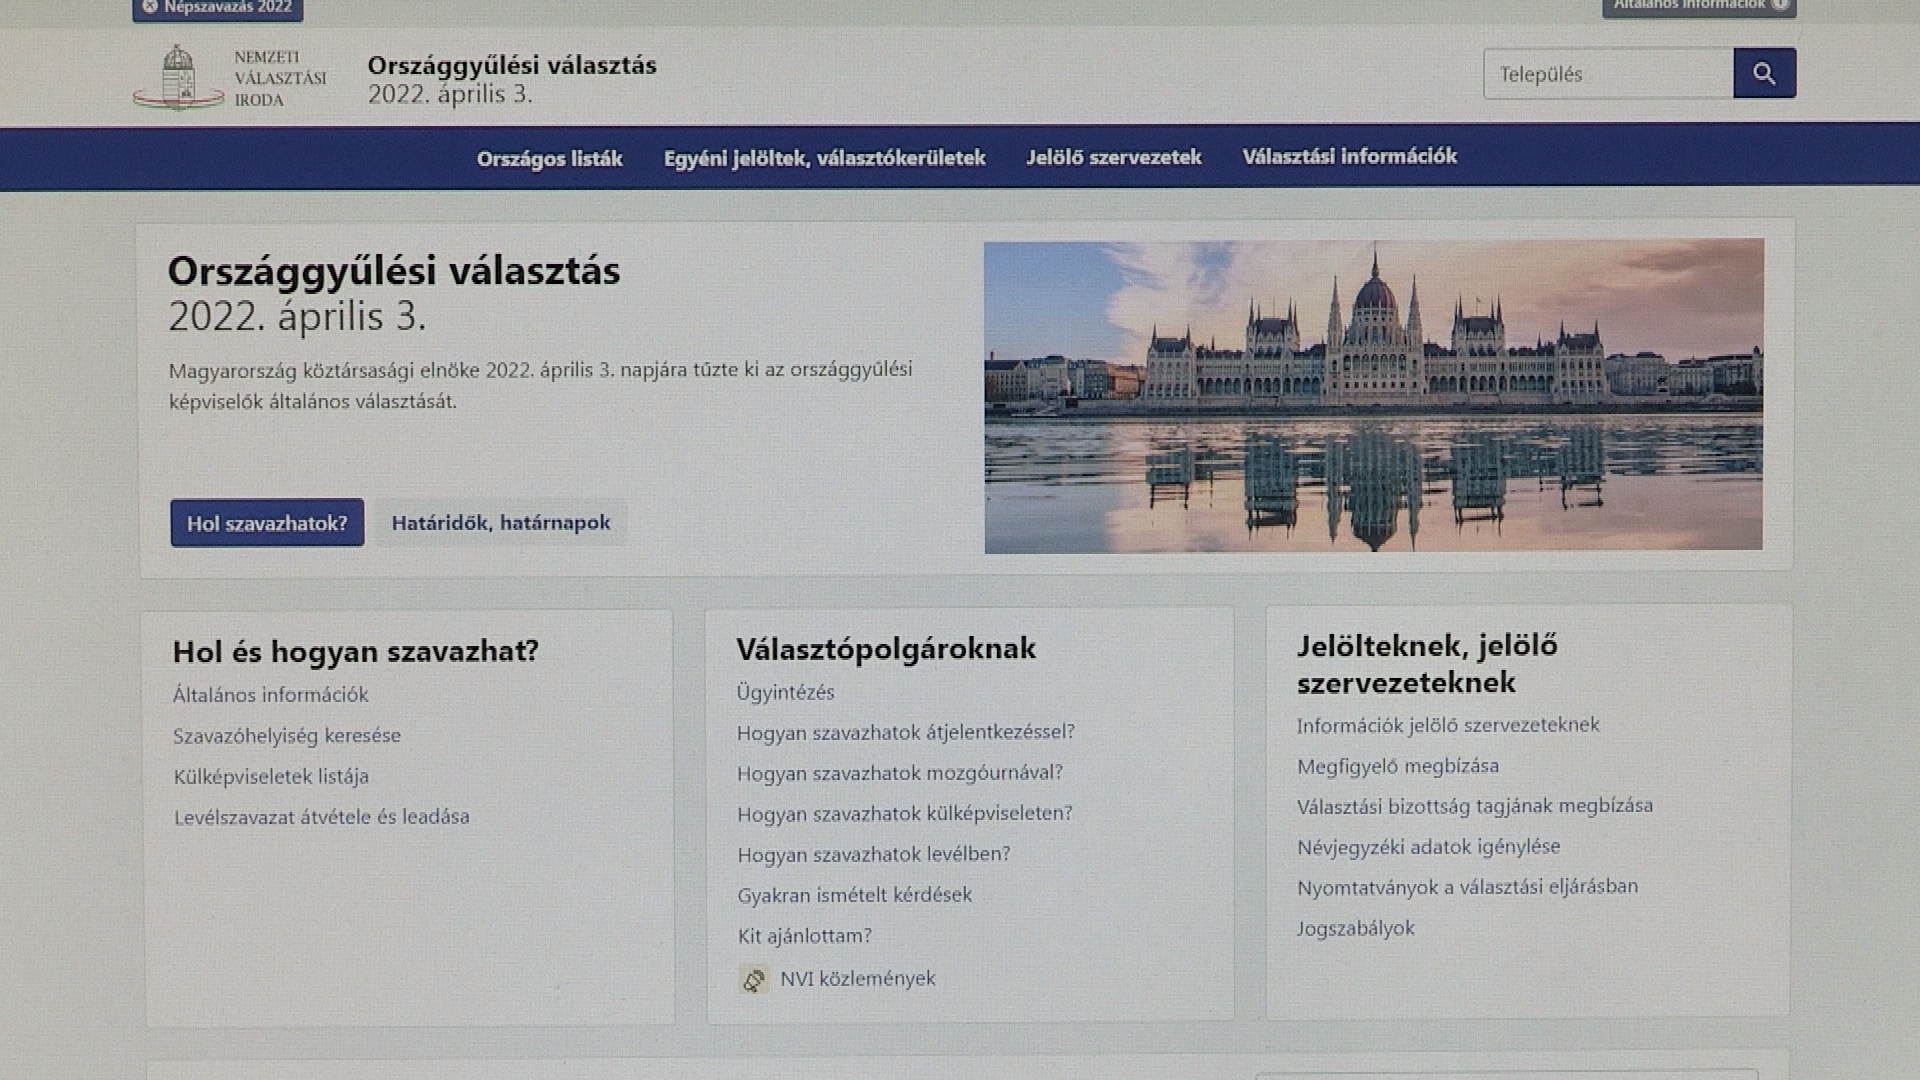Viewport: 1920px width, 1080px height.
Task: Open Egyéni jelöltek, választókerületek menu
Action: (x=824, y=158)
